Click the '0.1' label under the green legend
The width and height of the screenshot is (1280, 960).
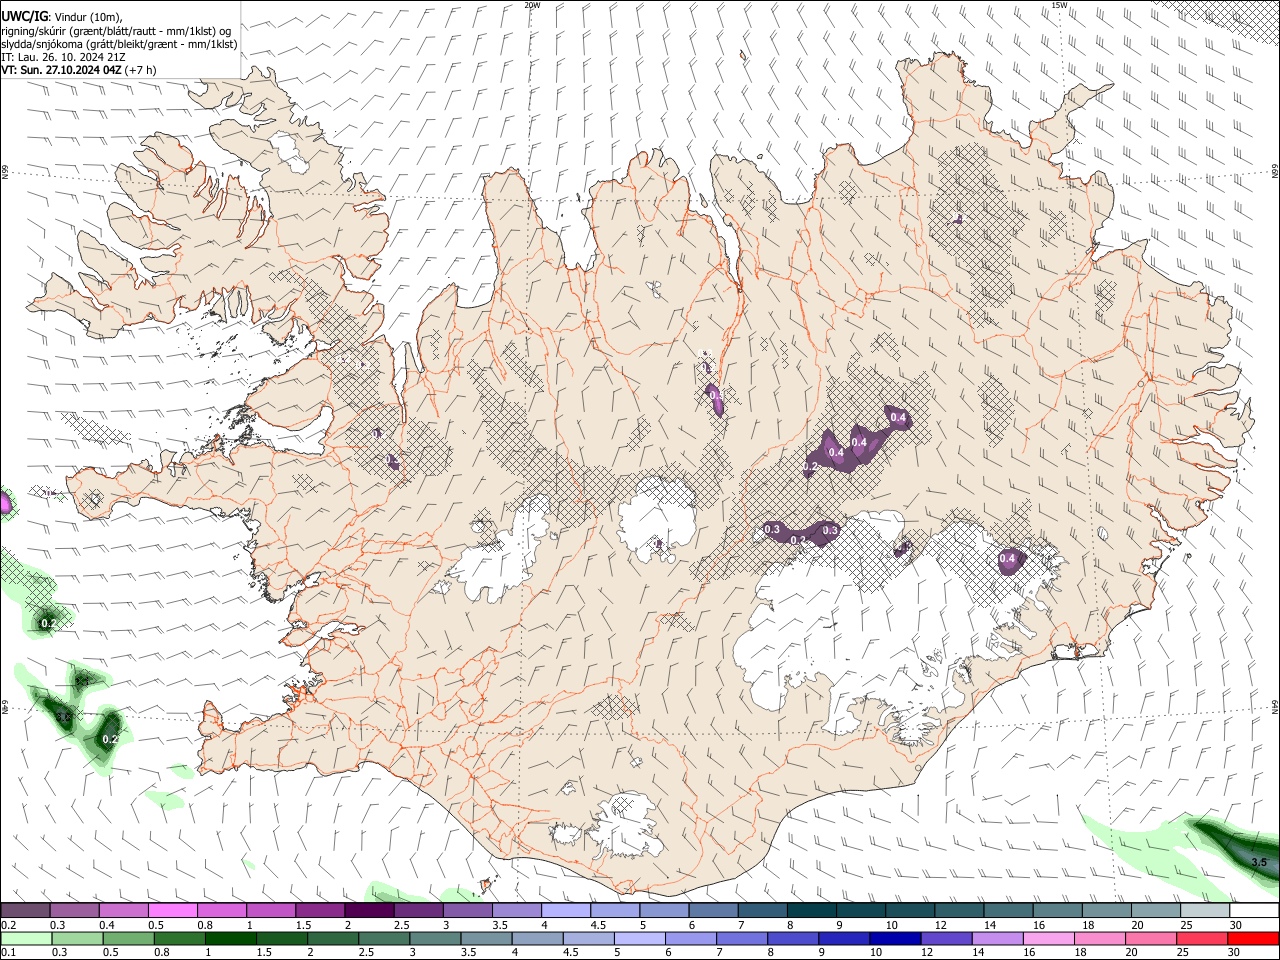coord(7,952)
